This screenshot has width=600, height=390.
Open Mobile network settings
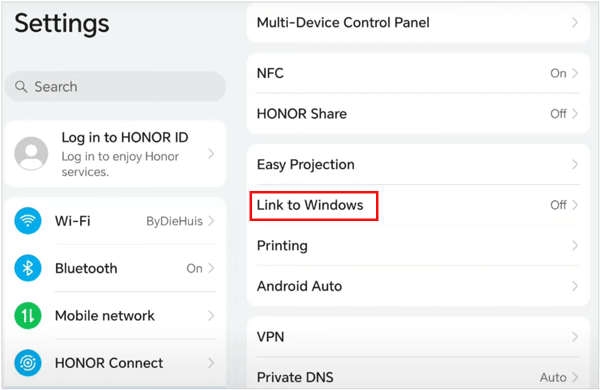pos(116,316)
